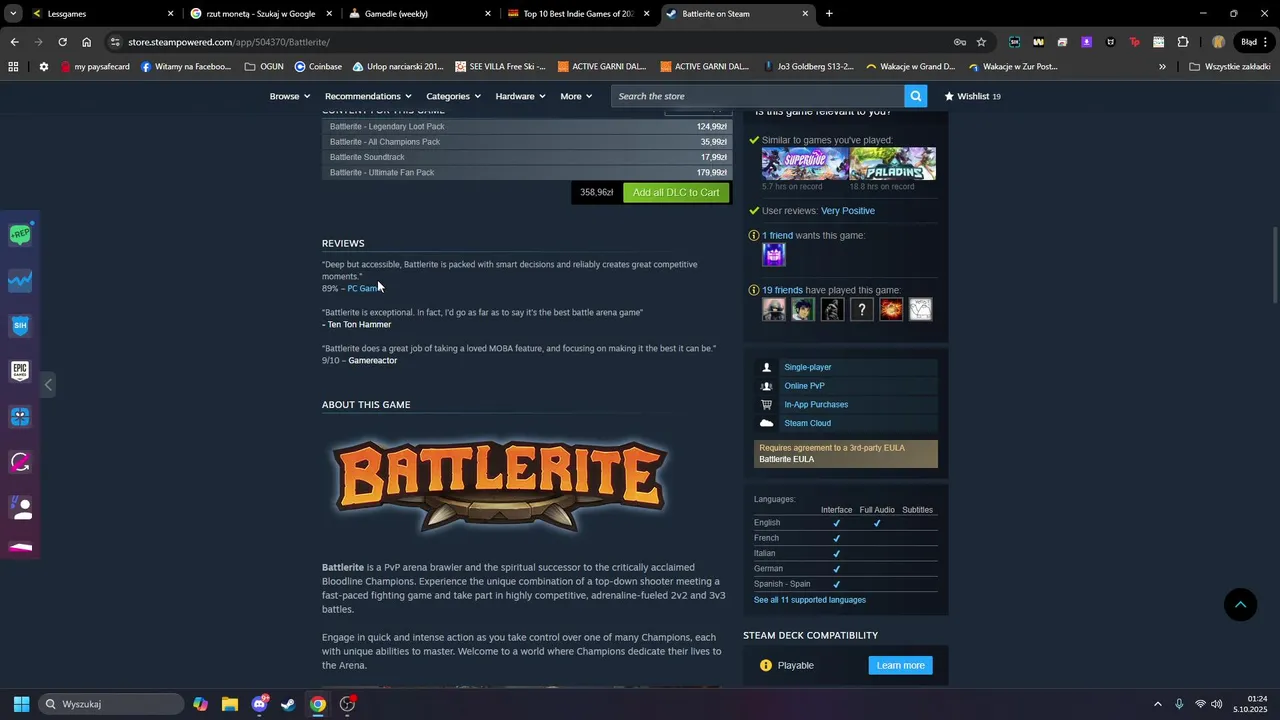Open the PC Gamer review link

click(x=363, y=288)
